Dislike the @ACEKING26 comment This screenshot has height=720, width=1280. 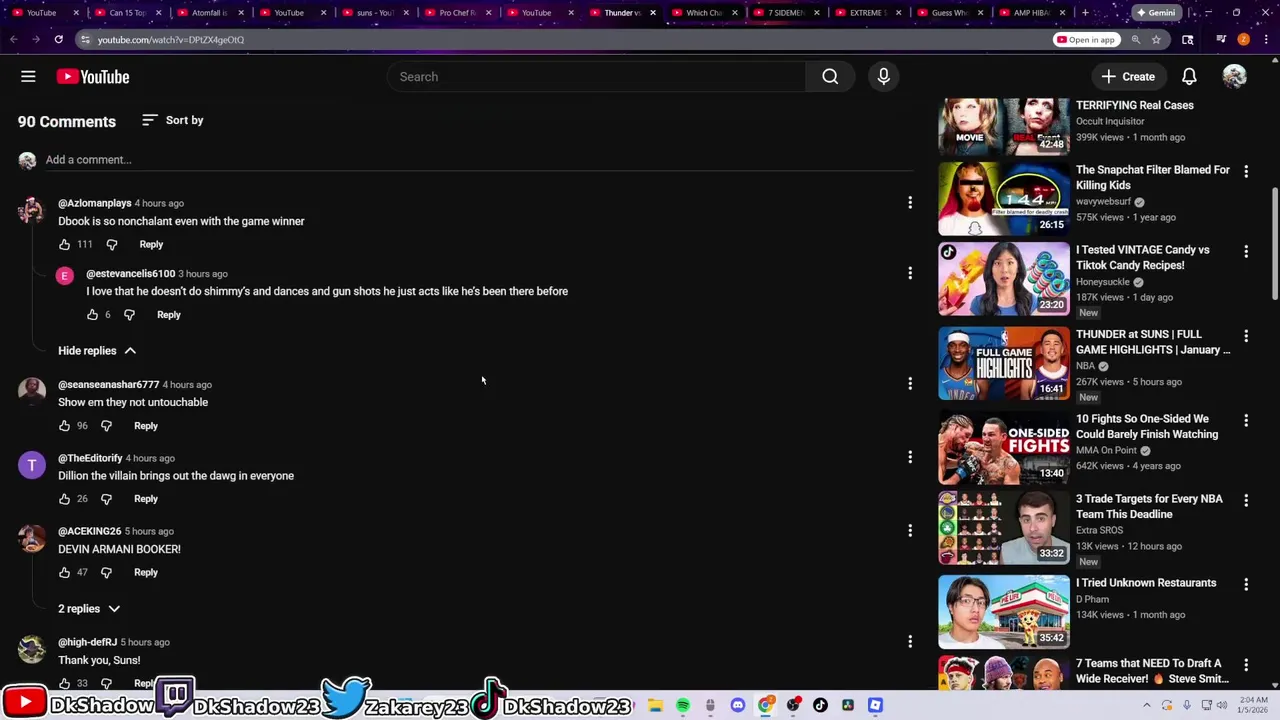click(x=106, y=573)
